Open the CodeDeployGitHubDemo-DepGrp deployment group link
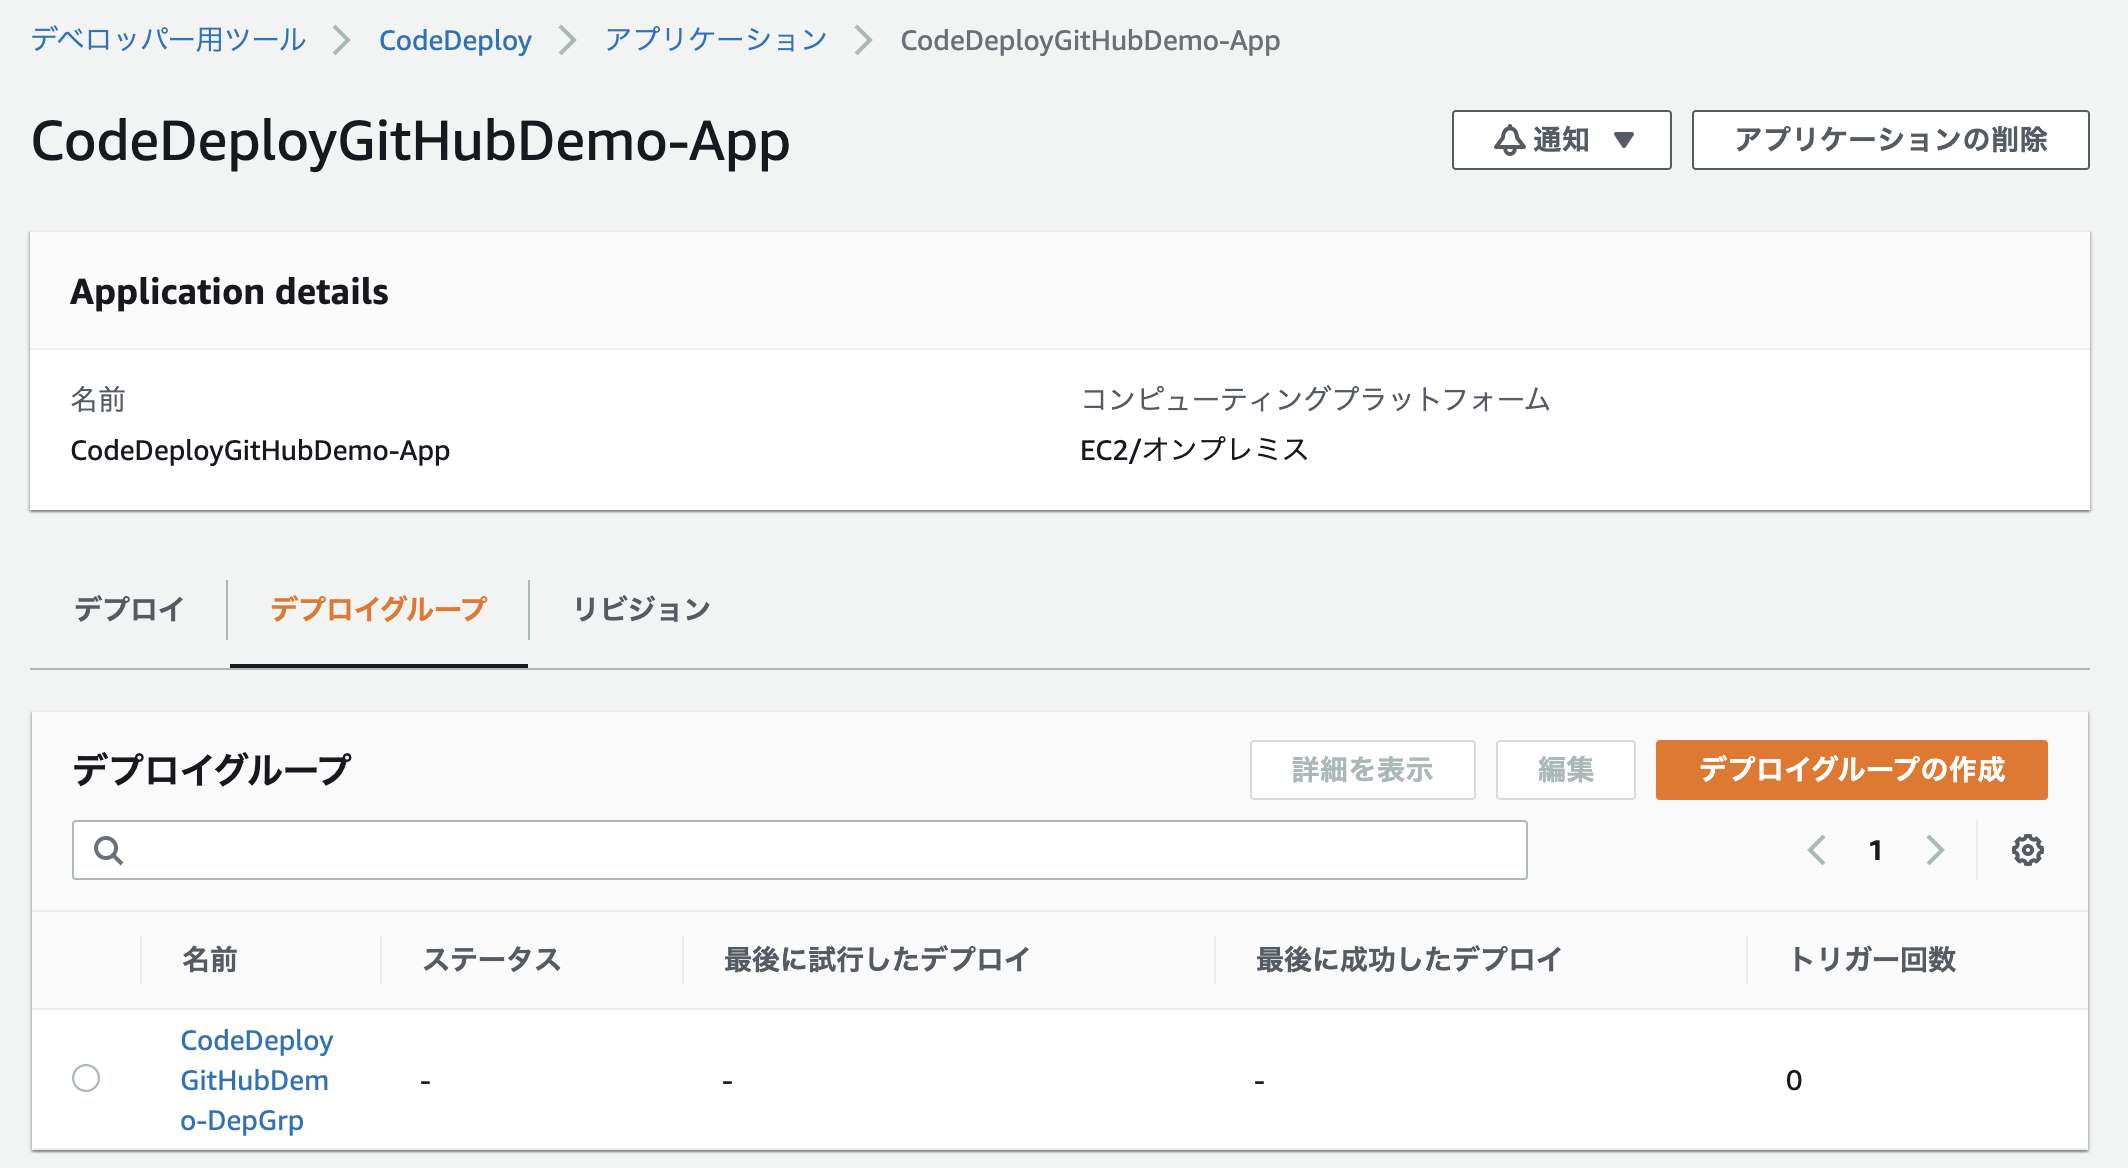Screen dimensions: 2128x1168 (256, 1080)
